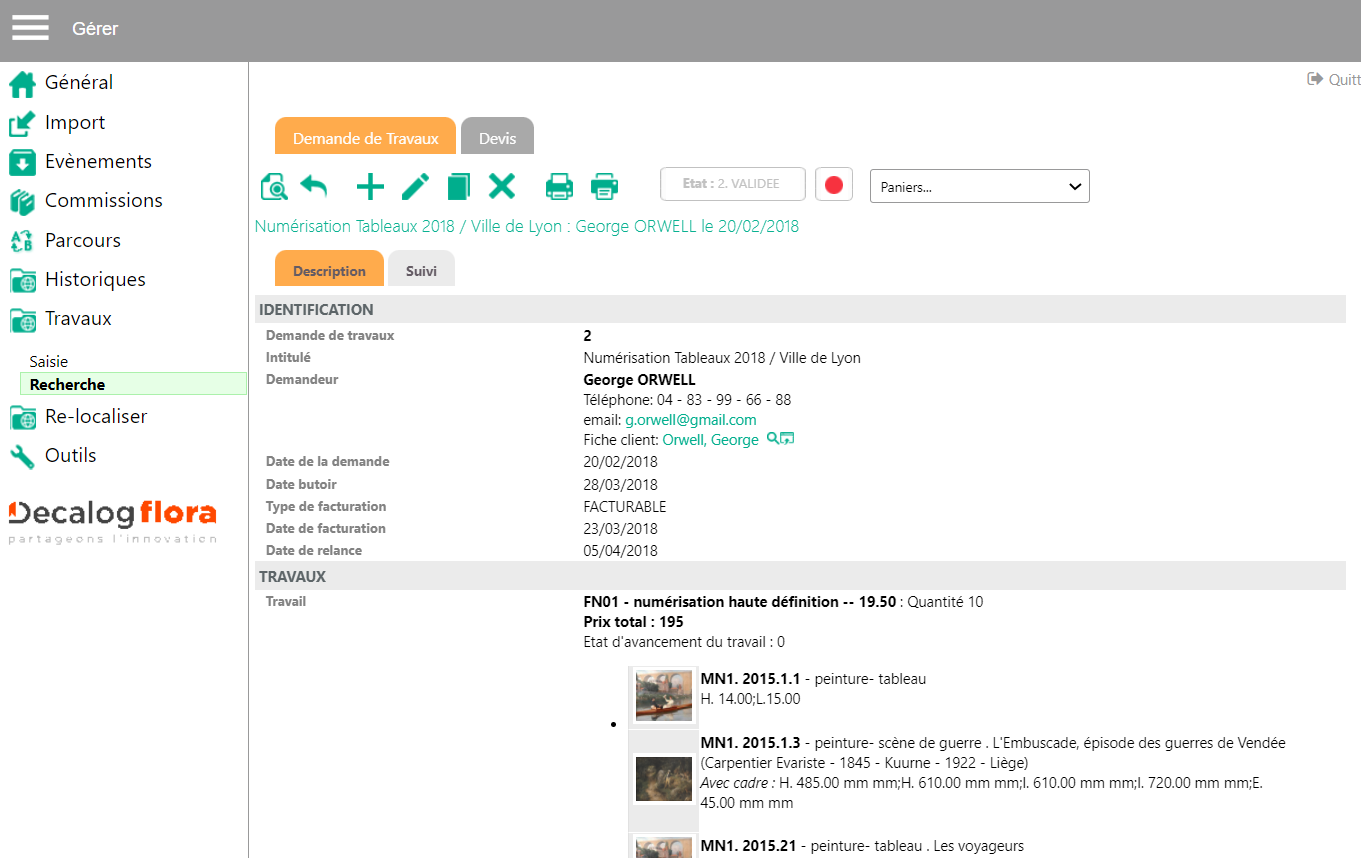Open the Paniers dropdown

coord(979,186)
